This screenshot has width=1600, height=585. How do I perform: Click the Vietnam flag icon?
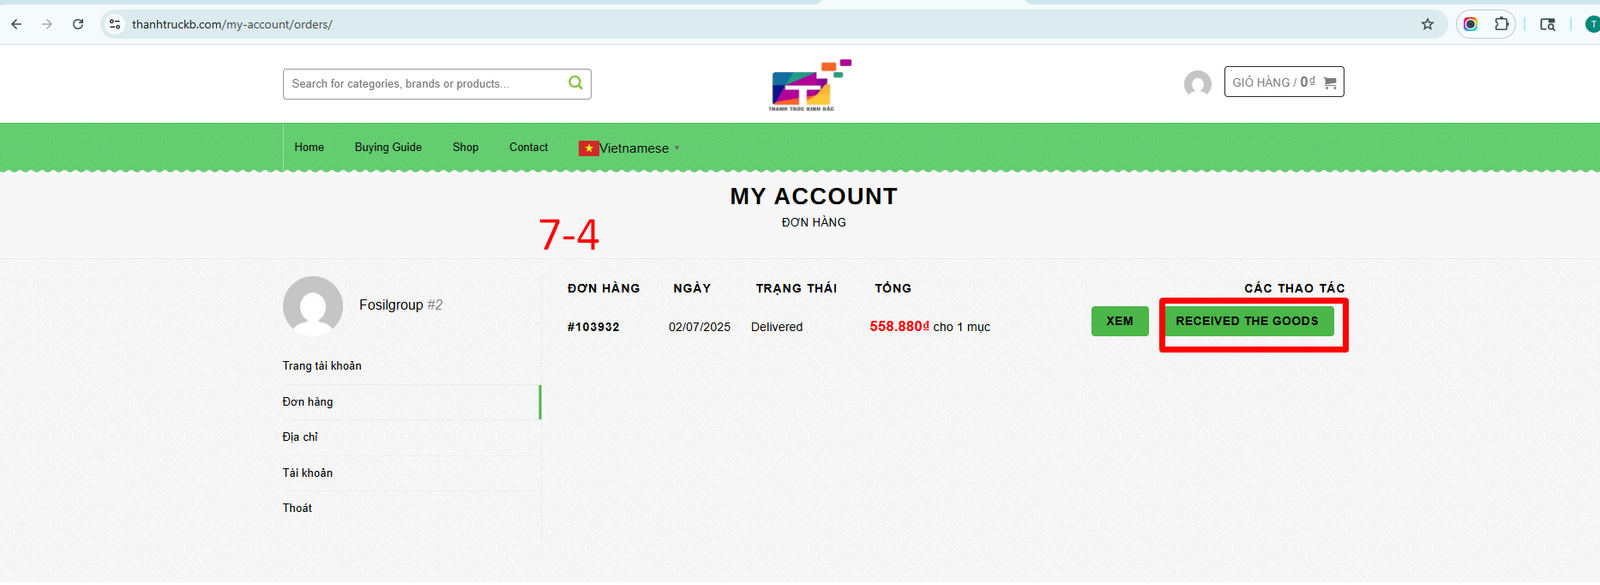pyautogui.click(x=588, y=148)
